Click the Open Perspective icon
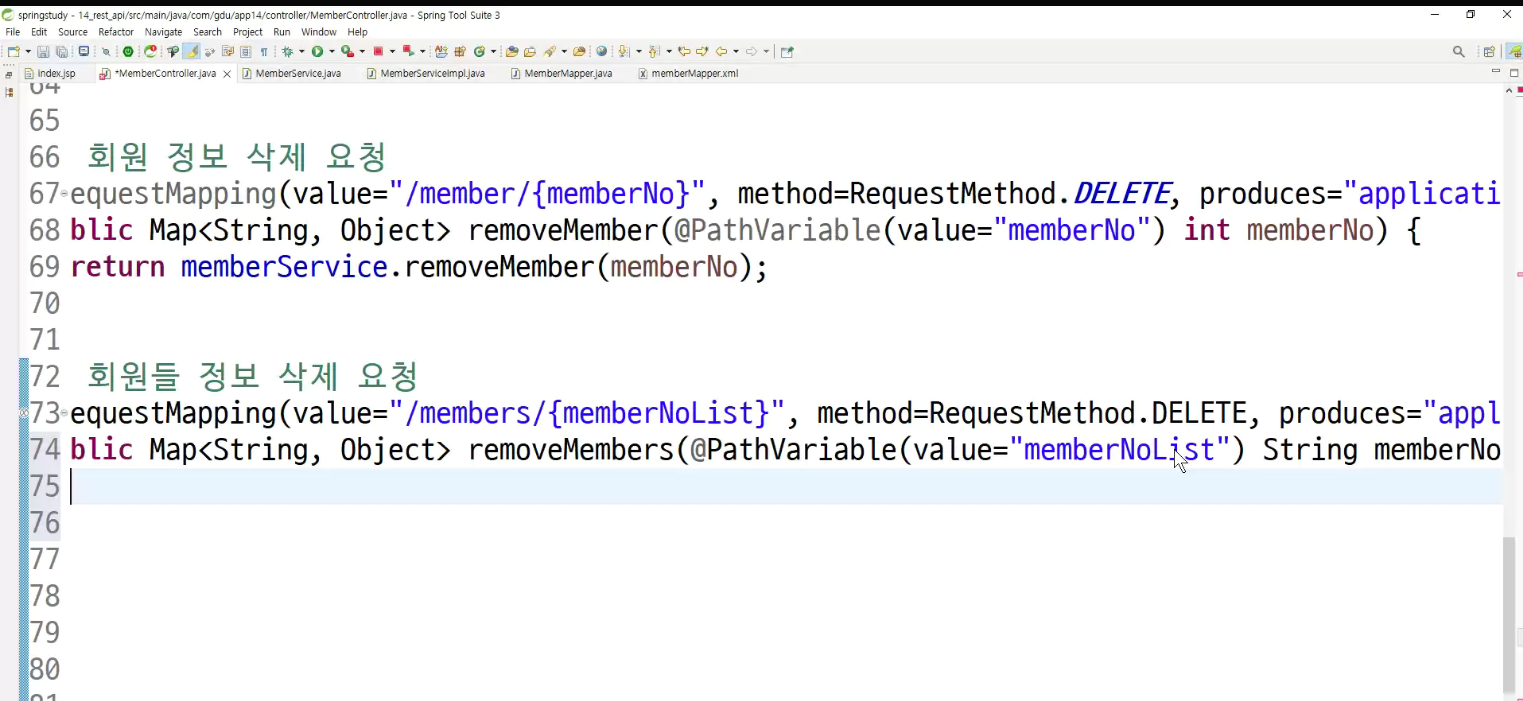This screenshot has height=701, width=1523. [x=1489, y=52]
